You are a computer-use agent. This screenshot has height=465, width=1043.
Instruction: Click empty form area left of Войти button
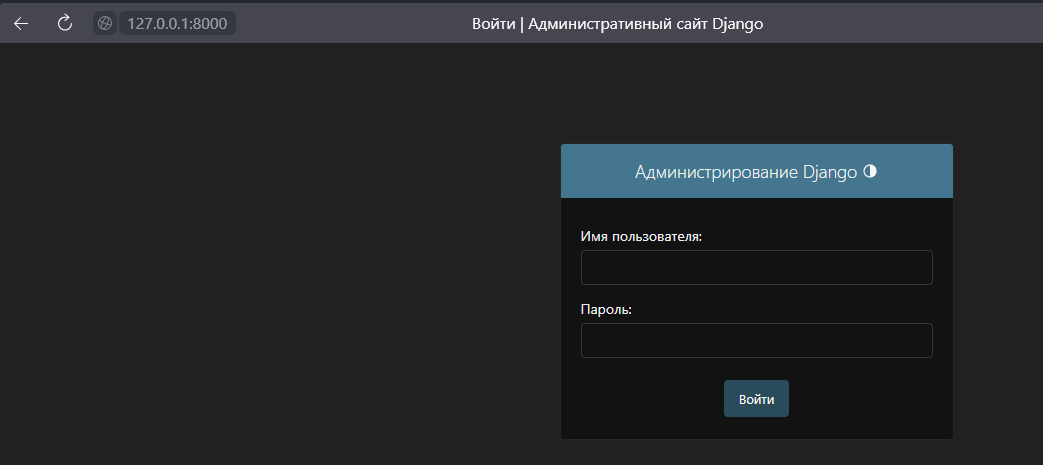pos(640,398)
